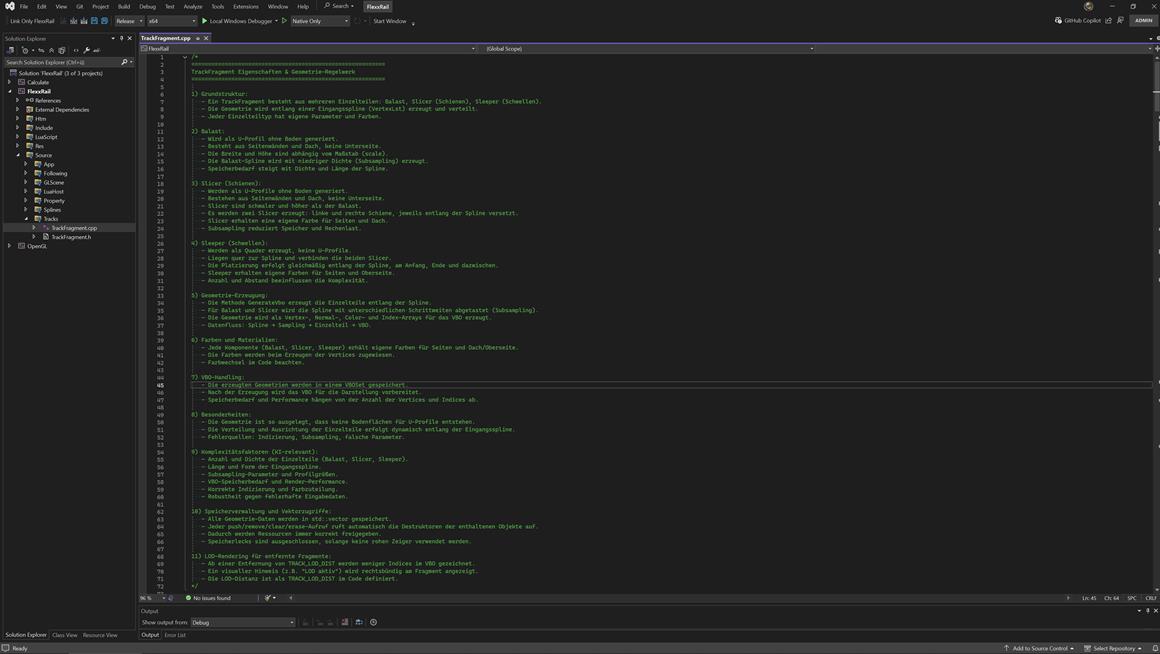Open the File menu
The image size is (1160, 654).
tap(24, 6)
